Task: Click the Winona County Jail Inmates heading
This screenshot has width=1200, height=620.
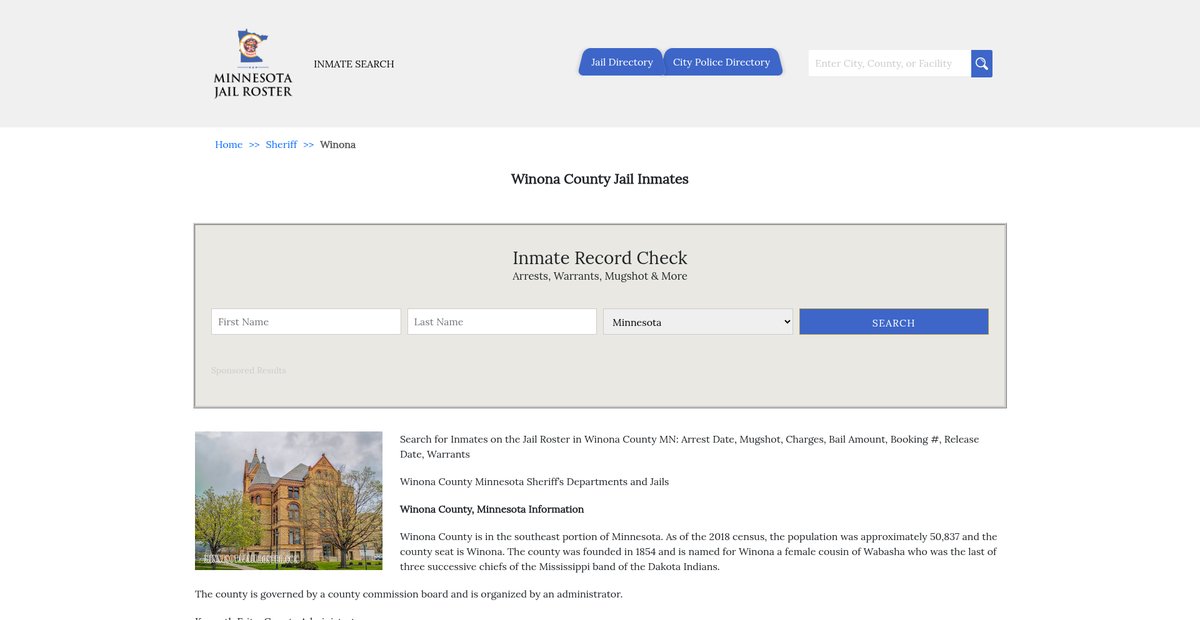Action: click(600, 180)
